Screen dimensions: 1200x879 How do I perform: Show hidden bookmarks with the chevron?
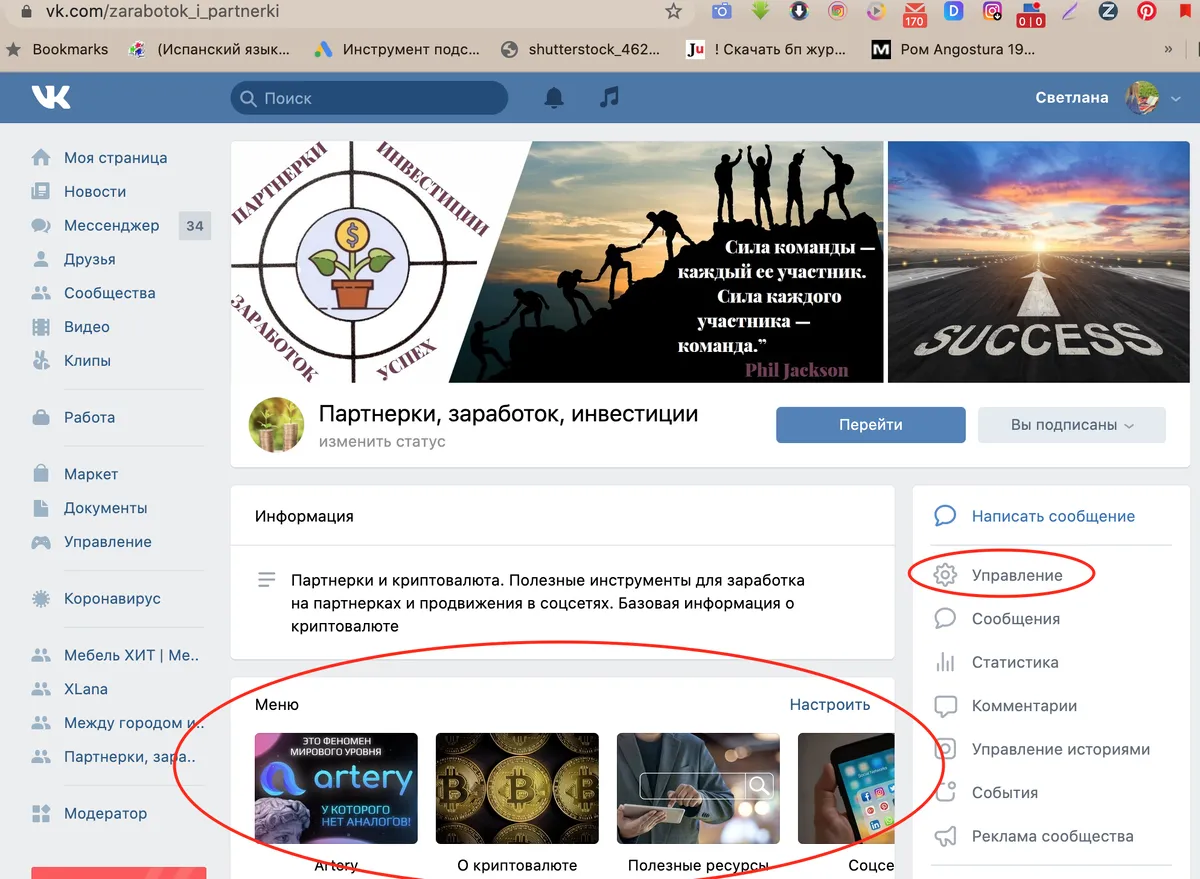point(1169,48)
